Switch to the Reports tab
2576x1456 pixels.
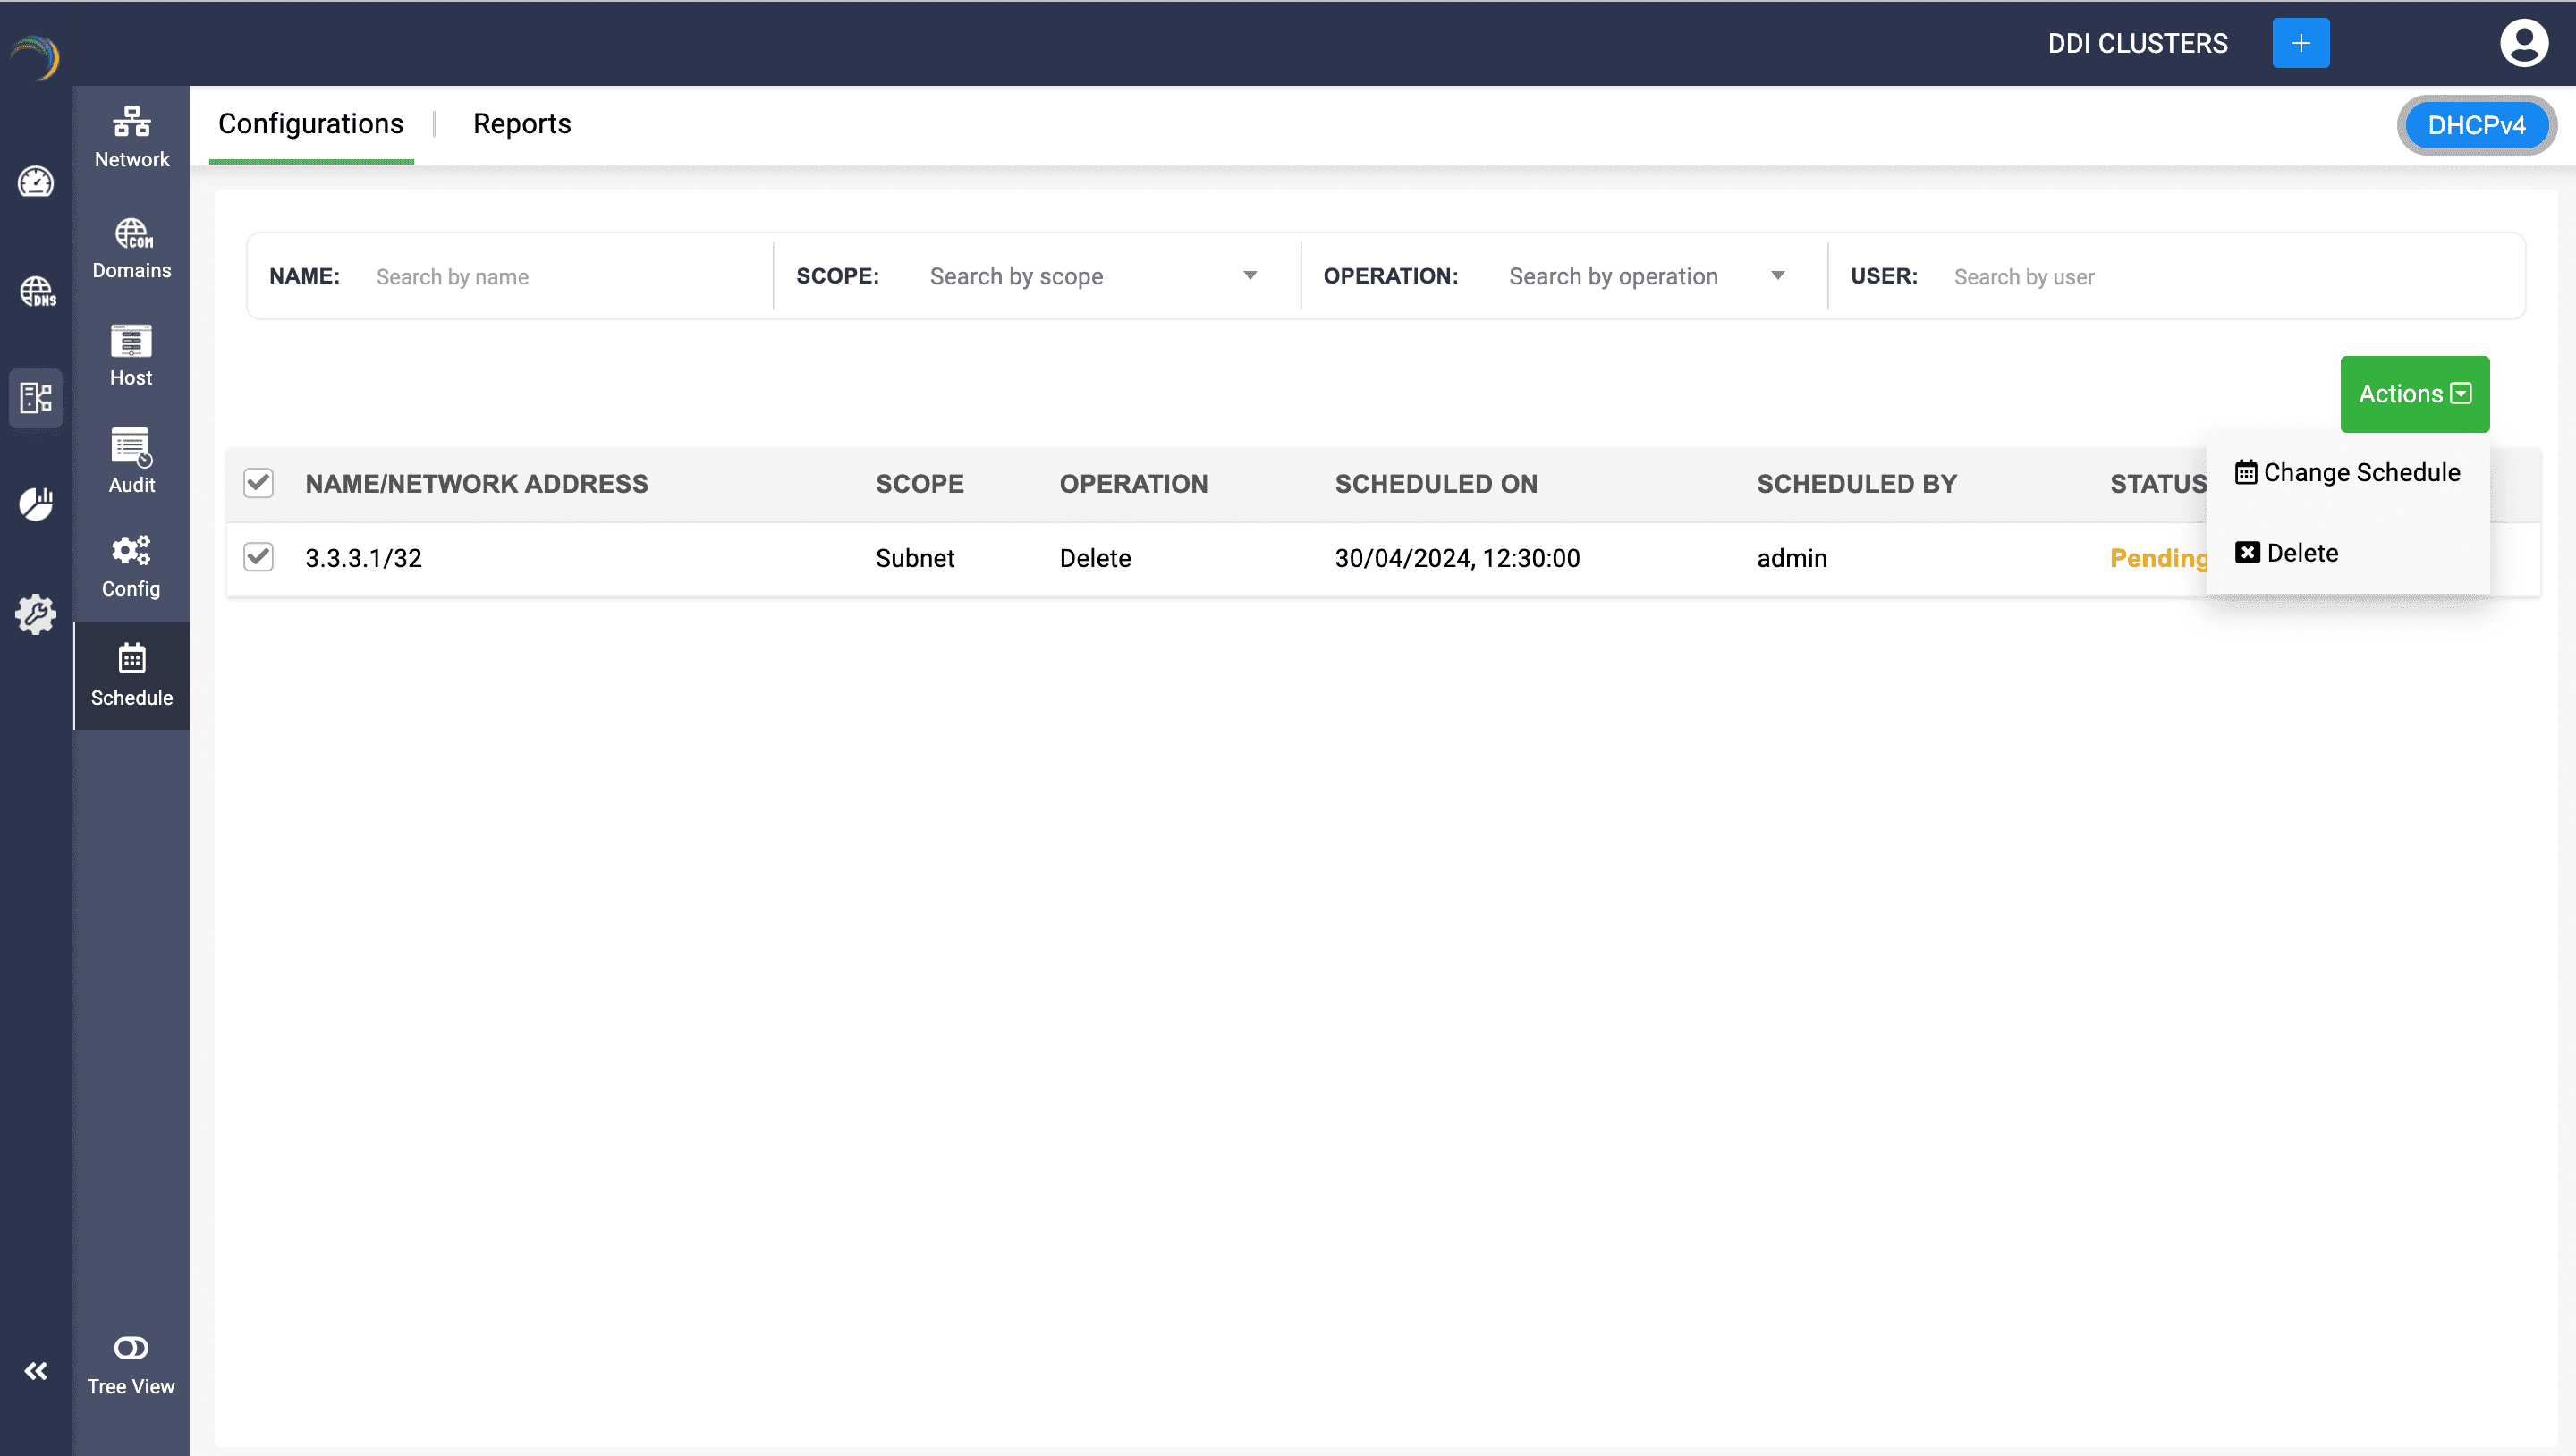click(521, 124)
